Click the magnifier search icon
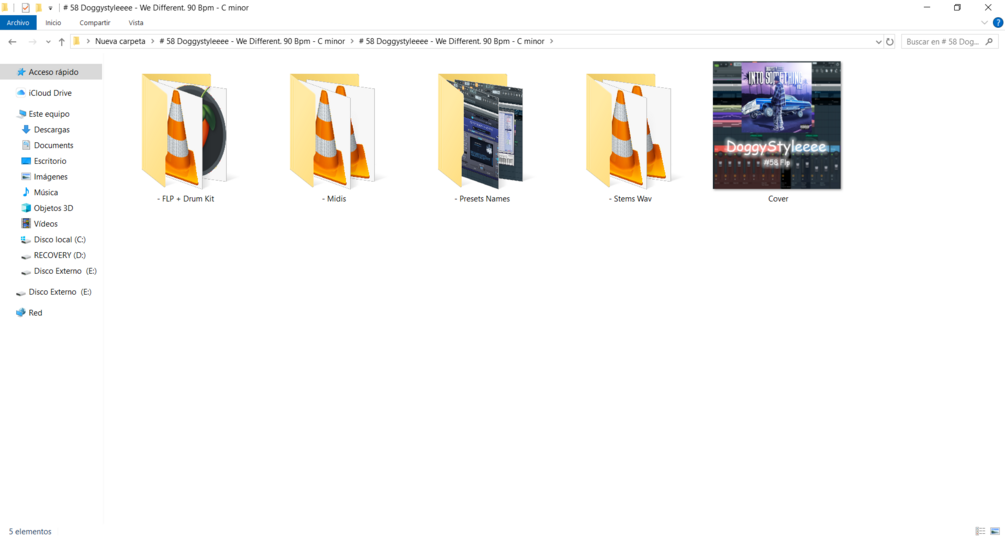Image resolution: width=1005 pixels, height=539 pixels. pos(989,42)
